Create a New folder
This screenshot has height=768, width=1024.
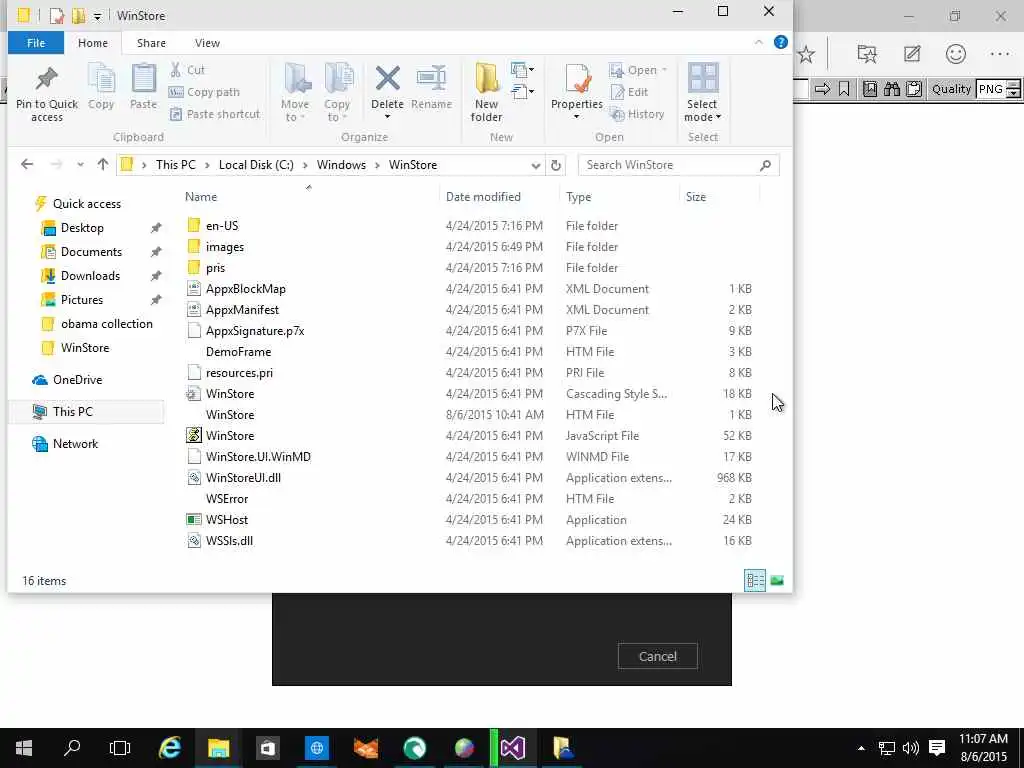point(487,92)
